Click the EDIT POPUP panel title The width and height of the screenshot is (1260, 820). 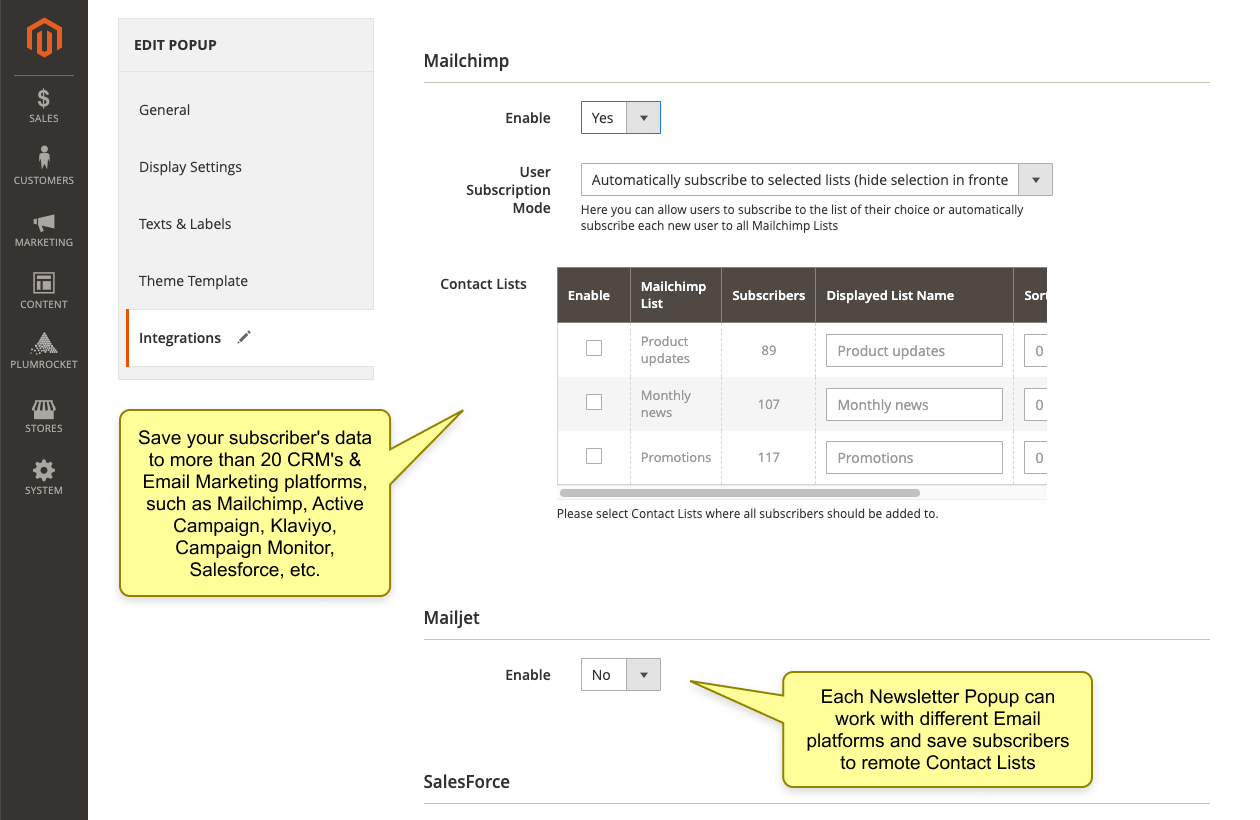point(175,45)
